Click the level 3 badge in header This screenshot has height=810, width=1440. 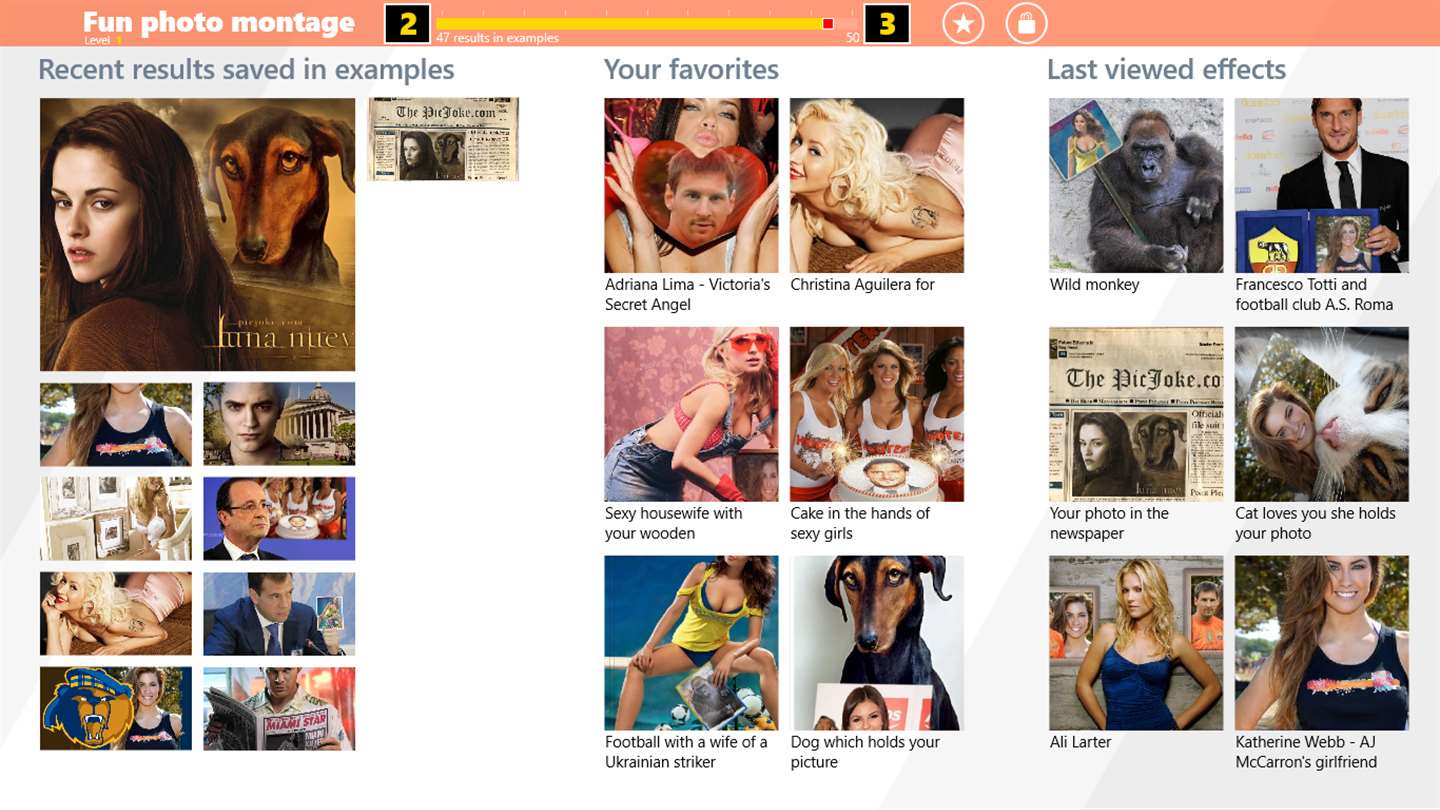coord(887,24)
